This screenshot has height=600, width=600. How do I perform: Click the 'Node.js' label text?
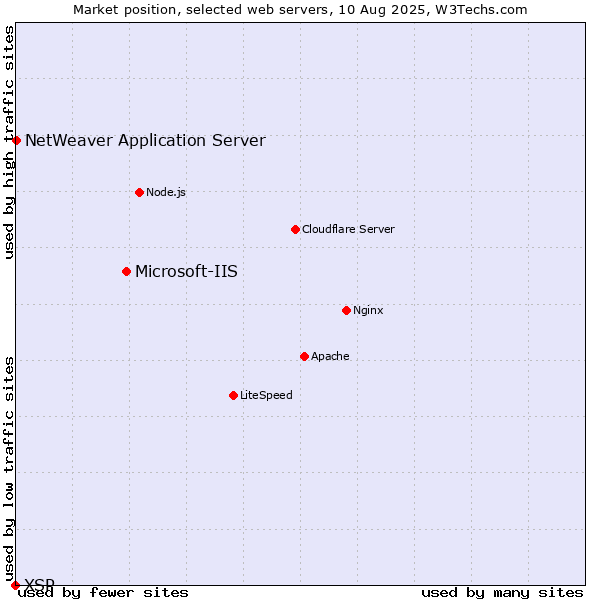tap(166, 192)
